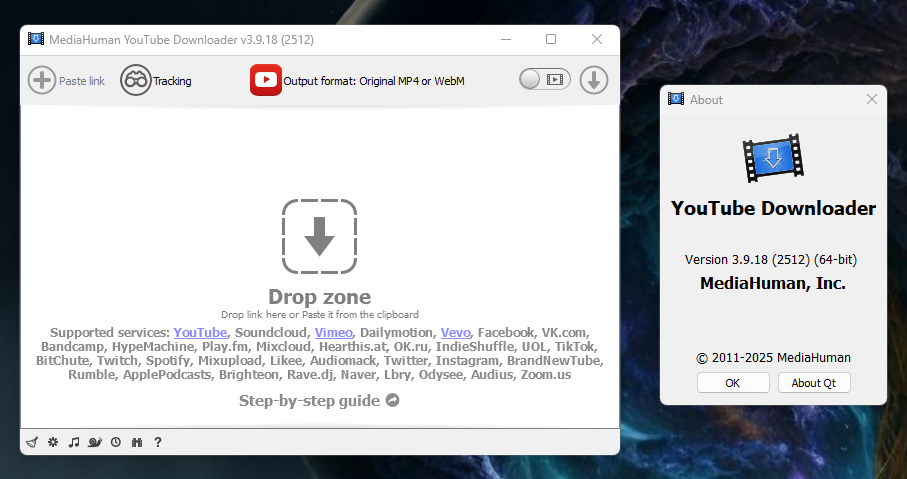
Task: Open the Vevo supported service link
Action: (x=455, y=333)
